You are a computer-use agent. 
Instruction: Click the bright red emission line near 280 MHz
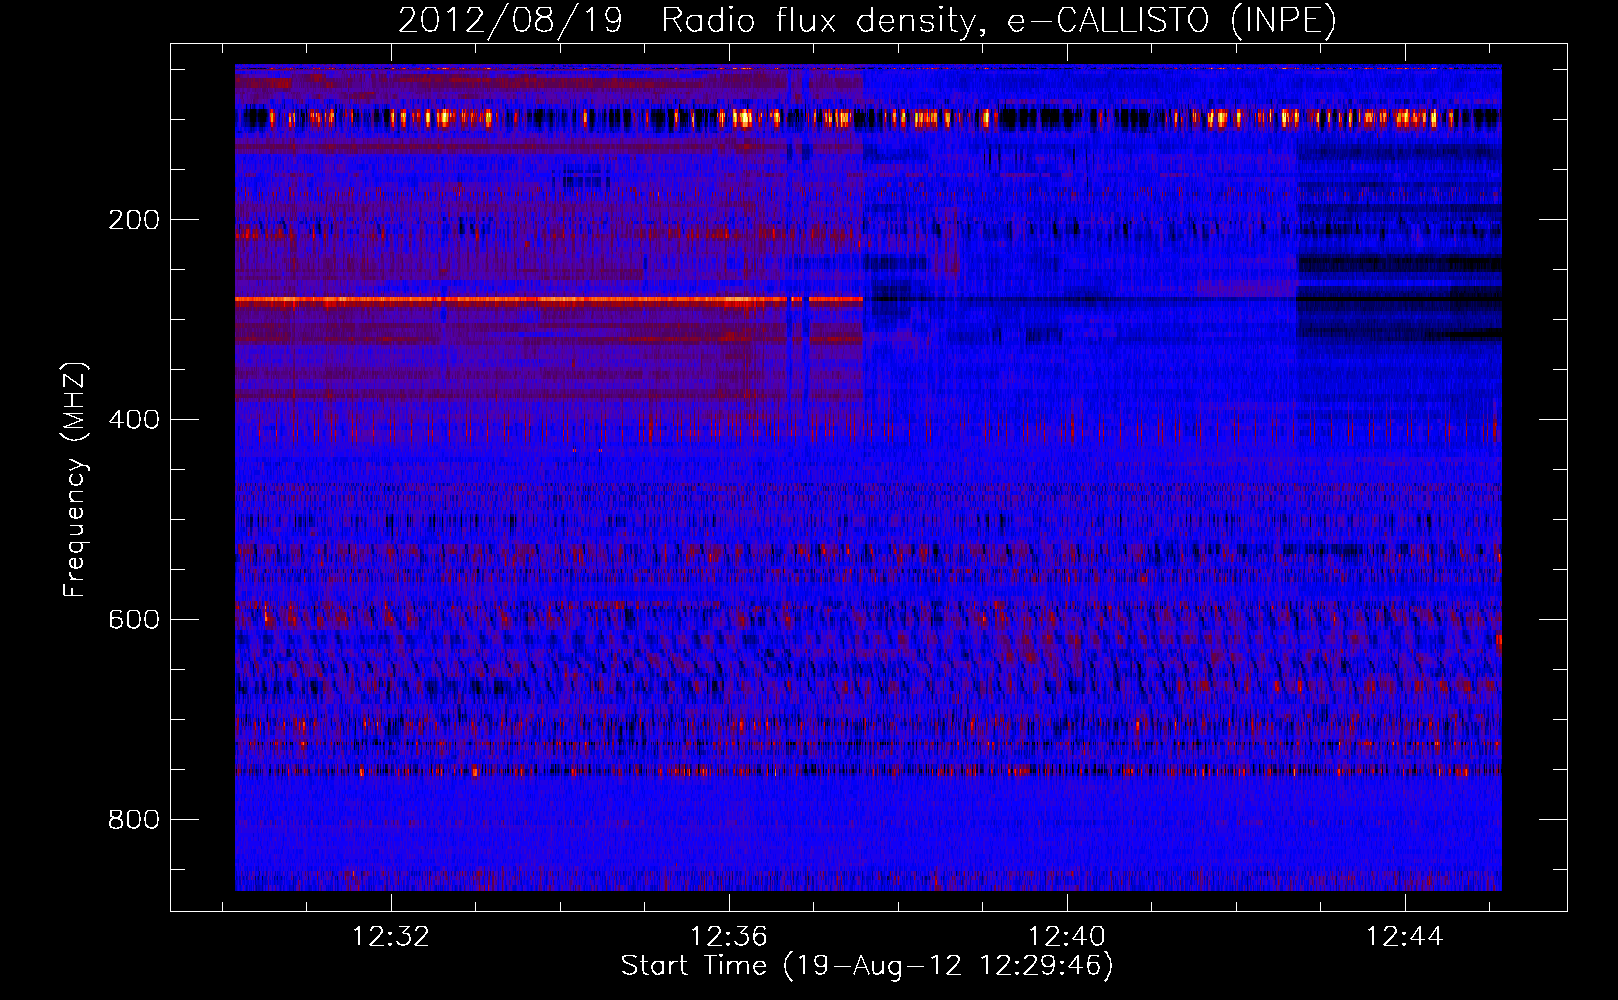coord(549,299)
